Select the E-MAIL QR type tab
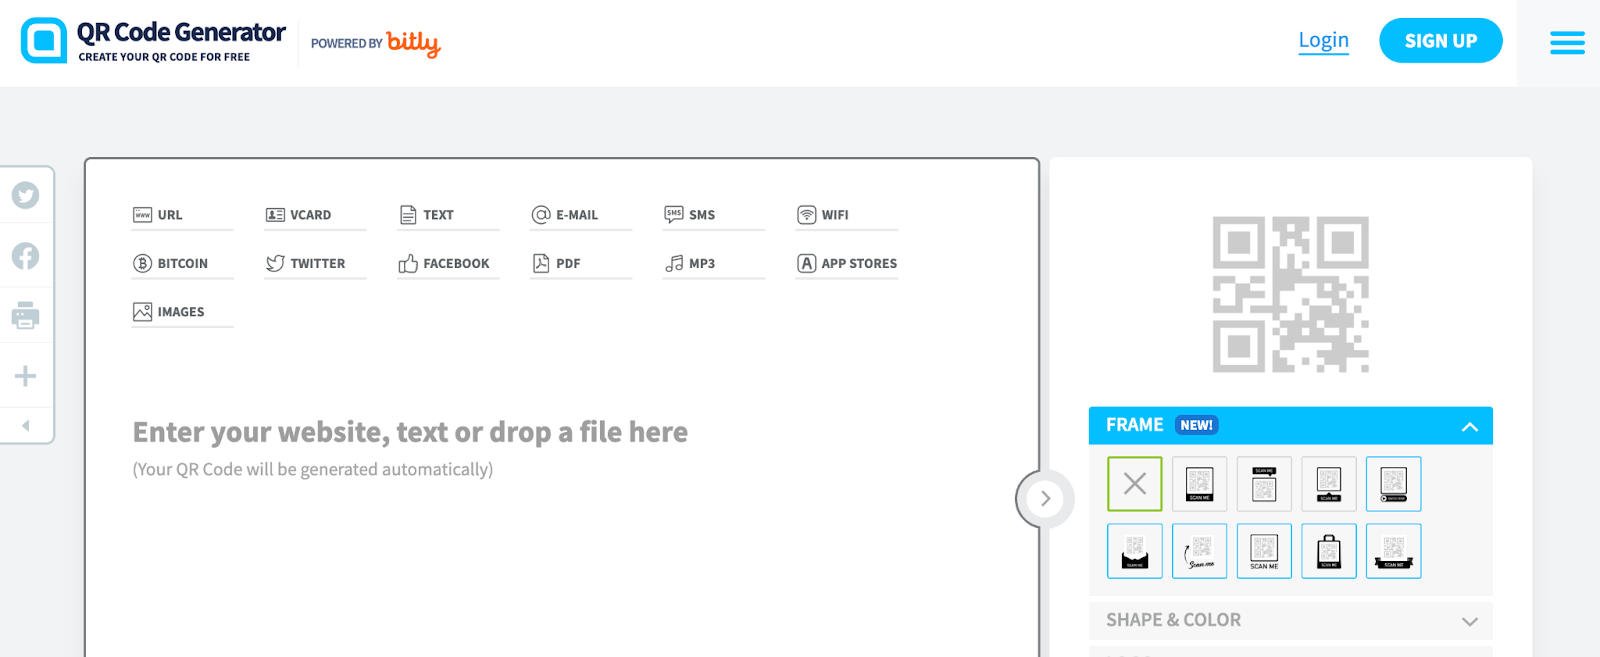This screenshot has width=1600, height=657. click(x=581, y=215)
